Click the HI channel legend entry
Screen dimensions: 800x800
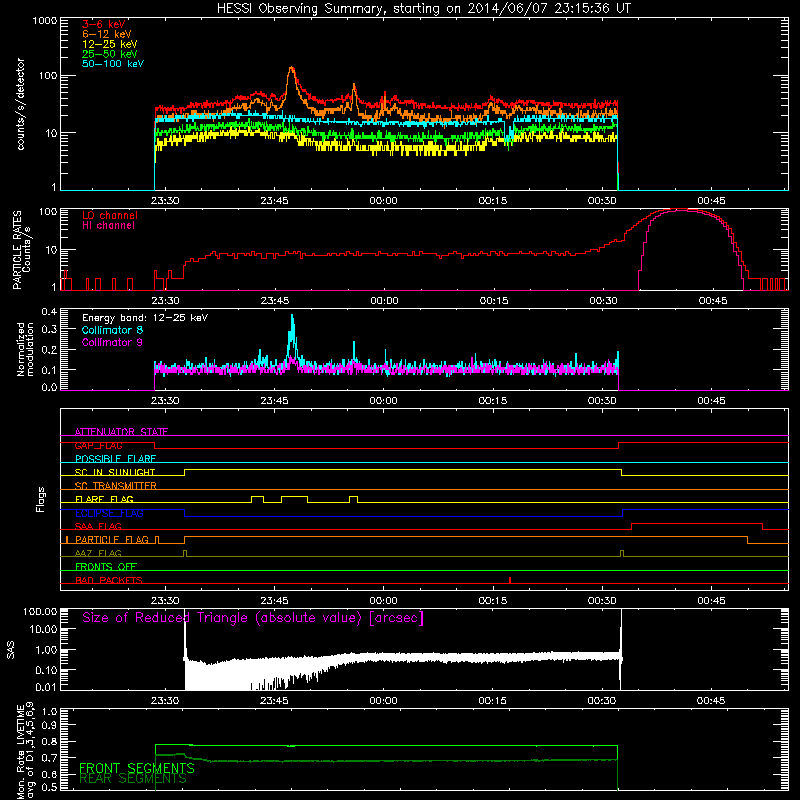pyautogui.click(x=108, y=226)
